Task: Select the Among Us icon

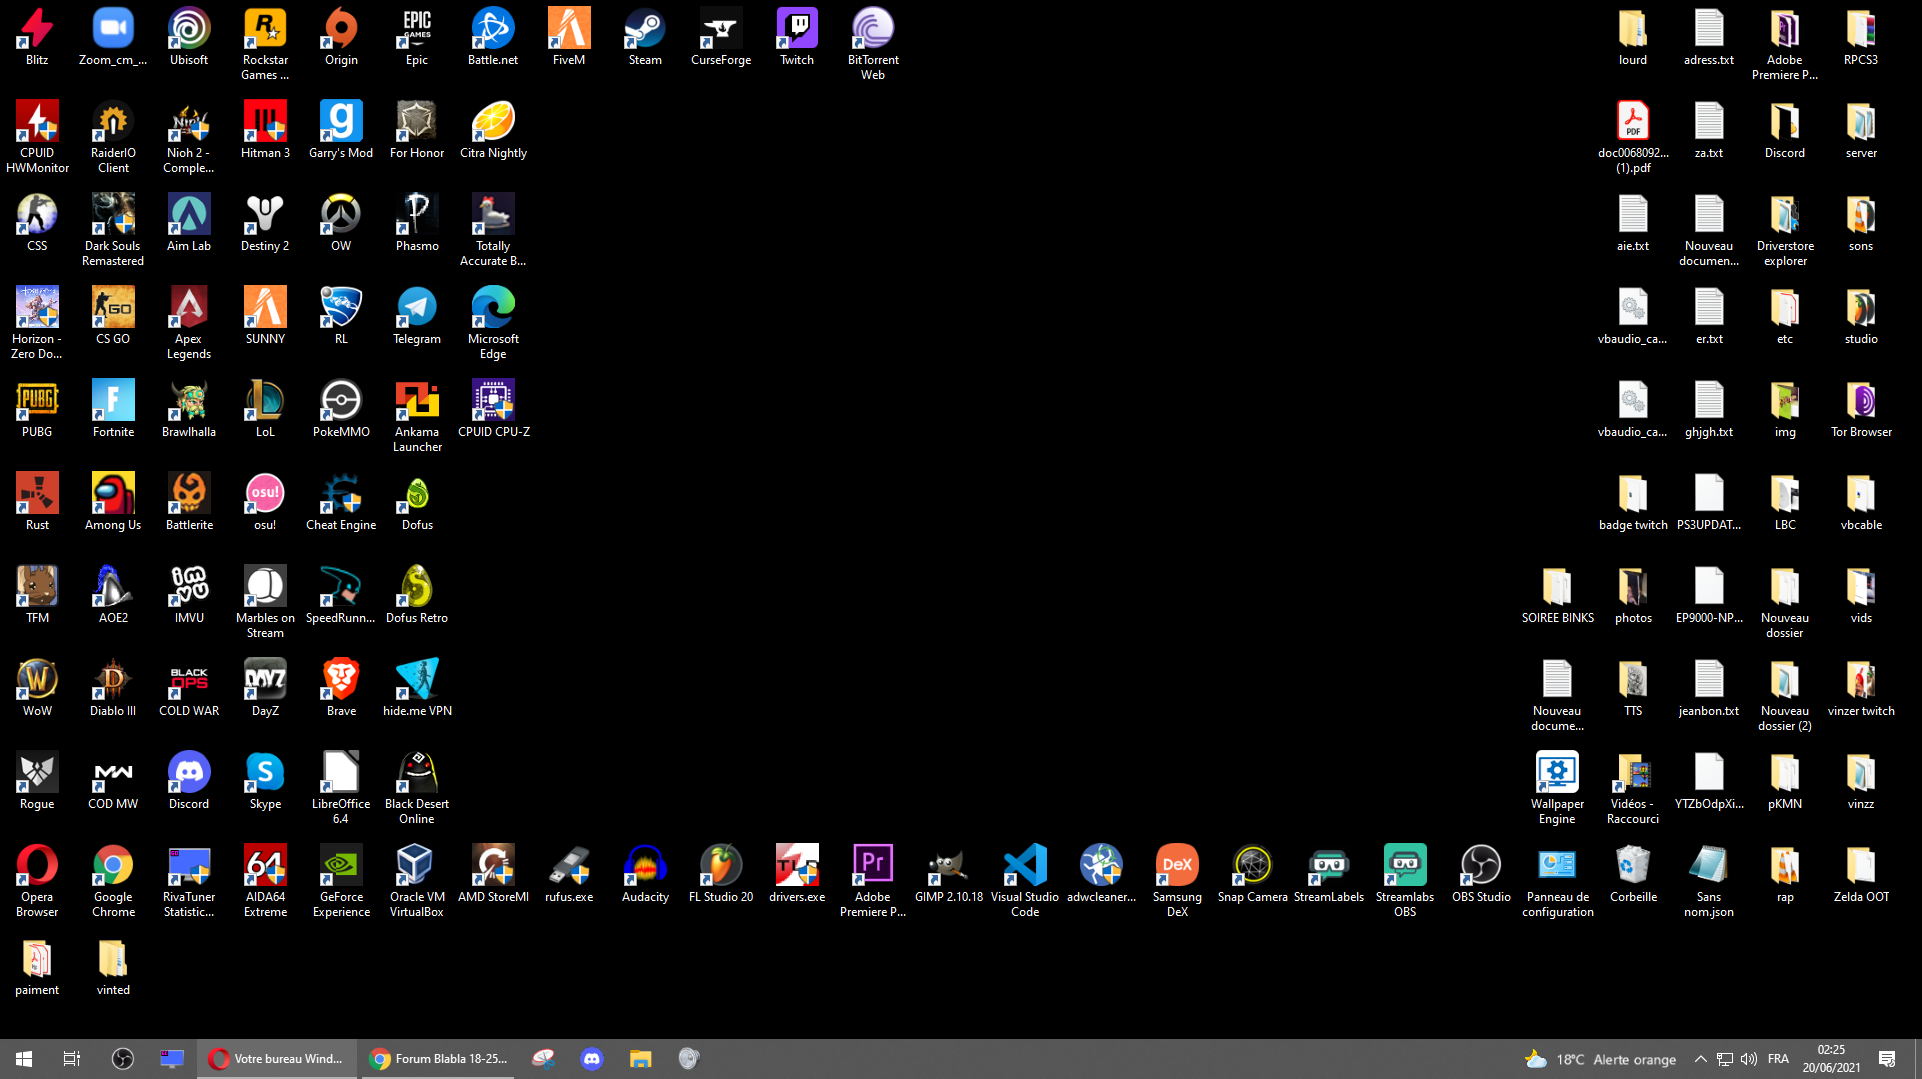Action: coord(113,503)
